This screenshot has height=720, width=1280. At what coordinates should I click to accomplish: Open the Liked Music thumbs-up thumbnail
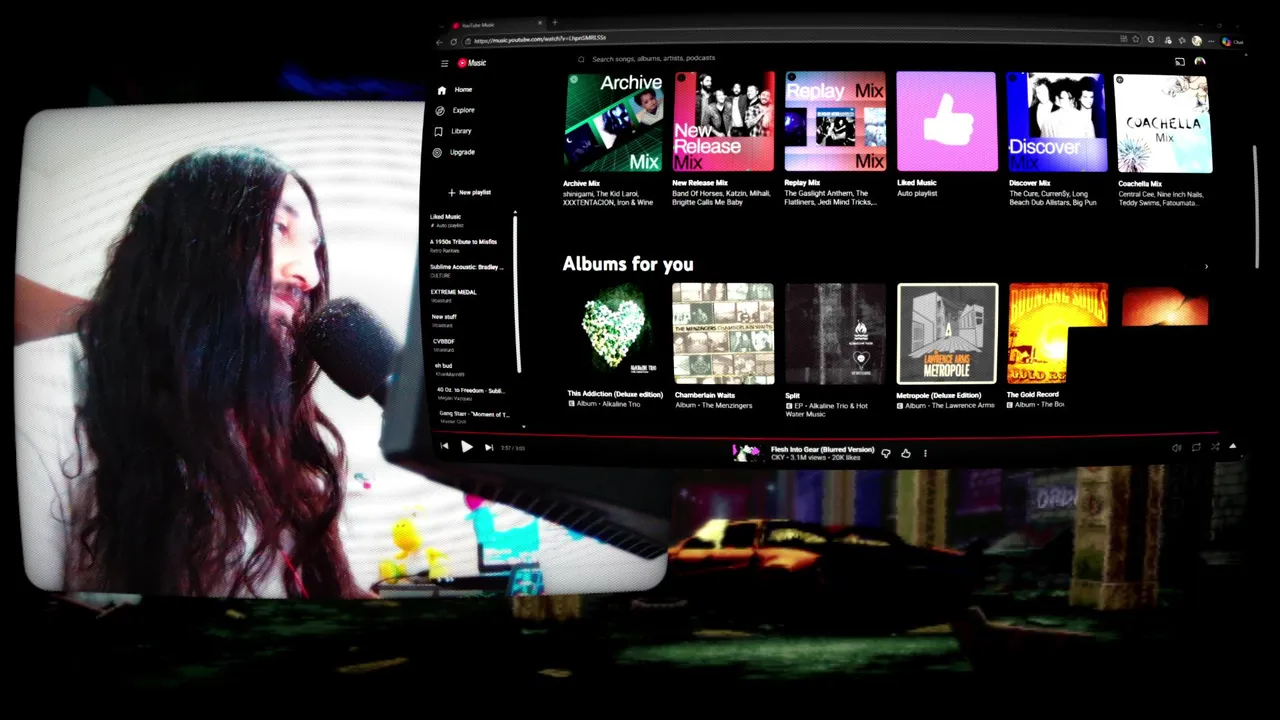tap(946, 121)
